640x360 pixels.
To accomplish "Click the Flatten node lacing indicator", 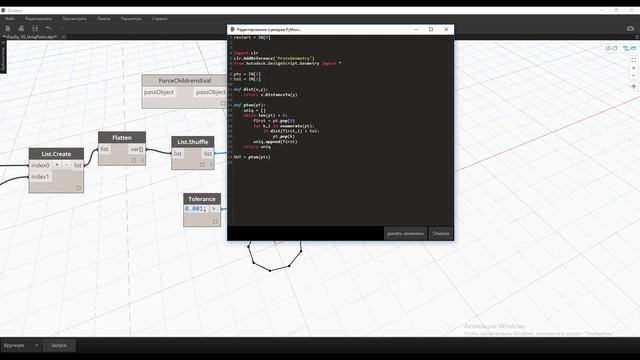I will [142, 161].
